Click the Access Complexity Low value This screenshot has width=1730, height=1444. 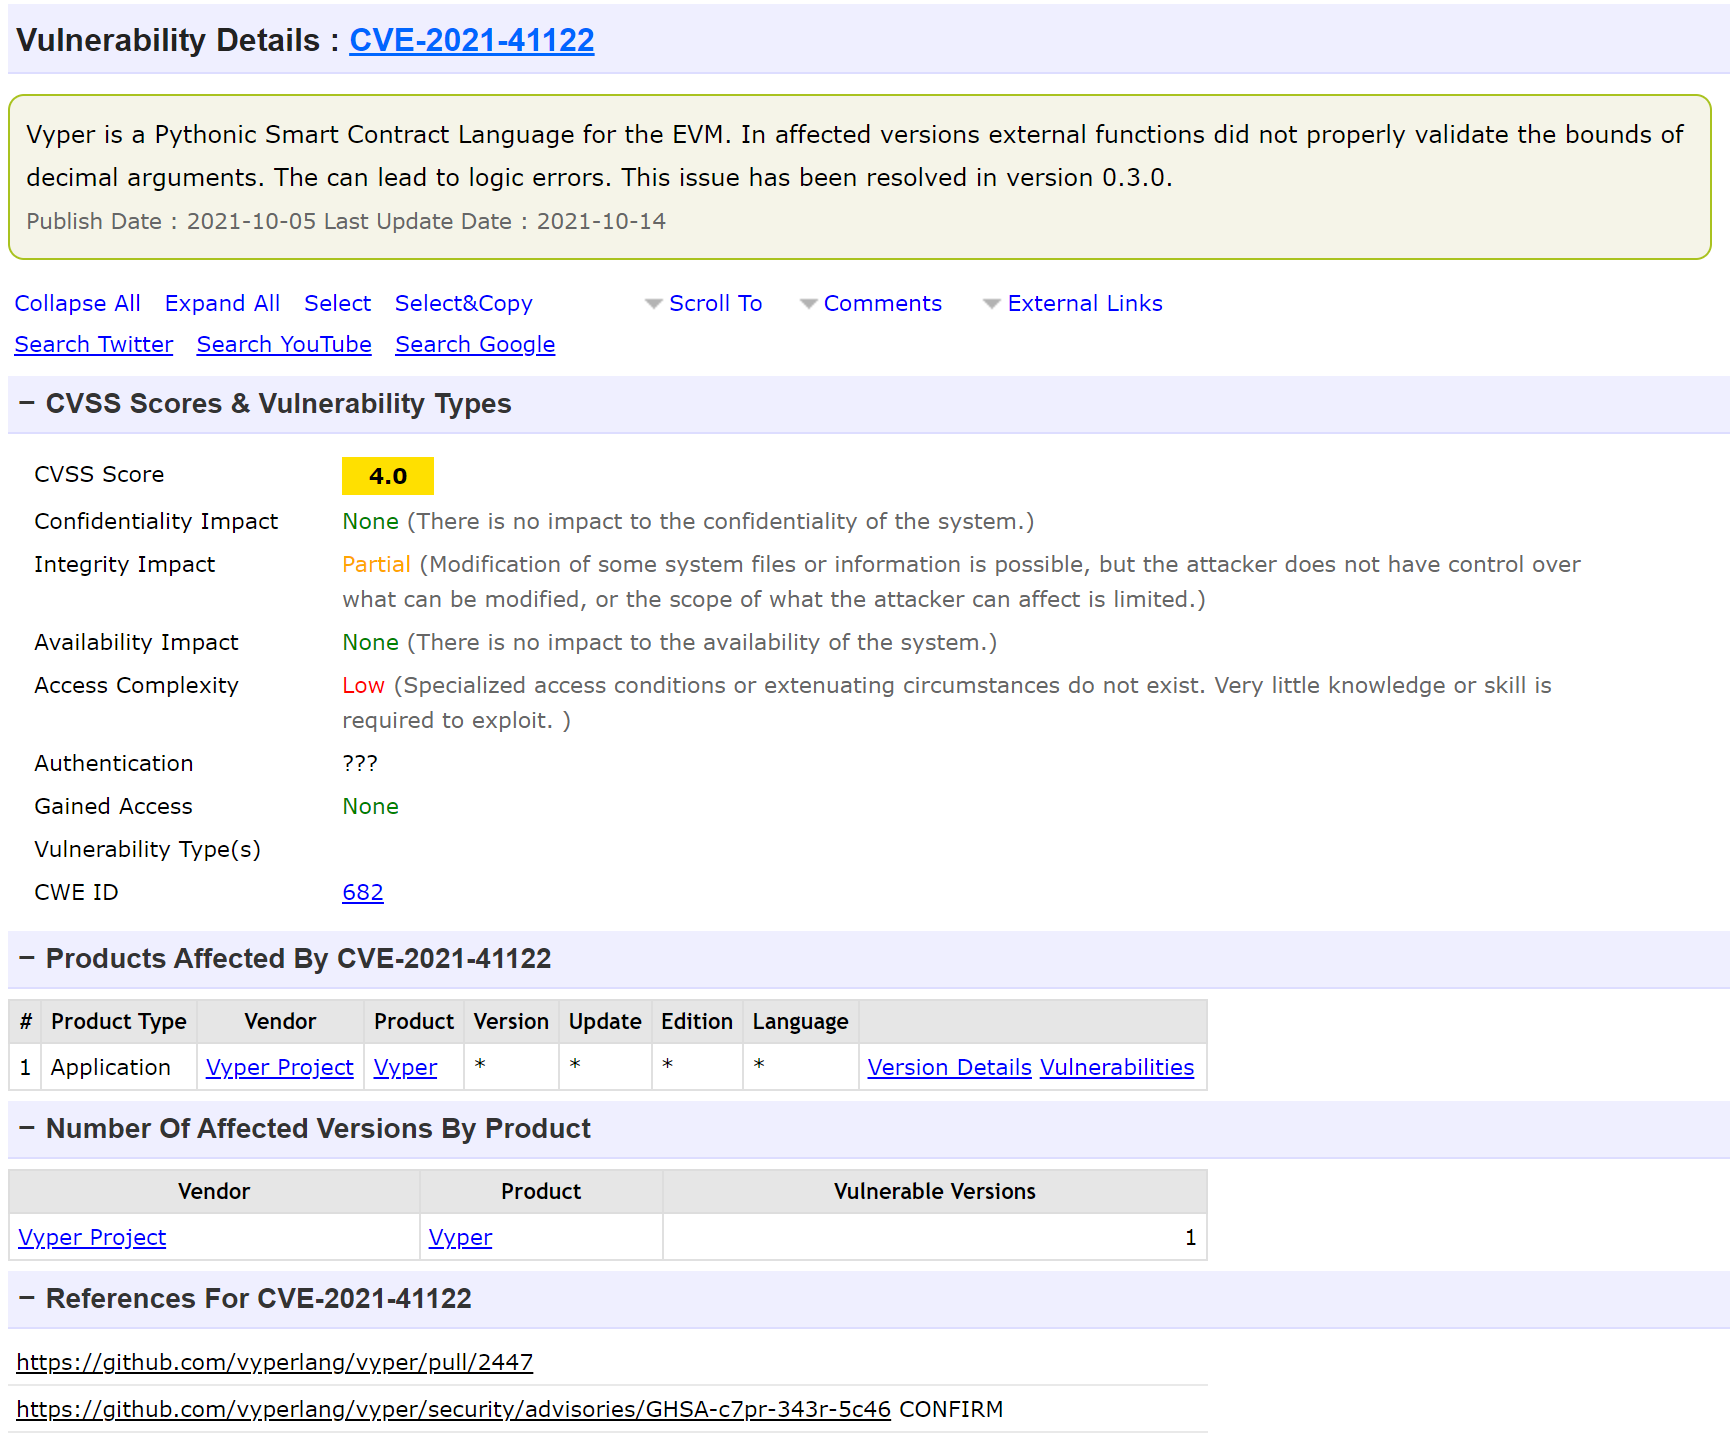(363, 685)
